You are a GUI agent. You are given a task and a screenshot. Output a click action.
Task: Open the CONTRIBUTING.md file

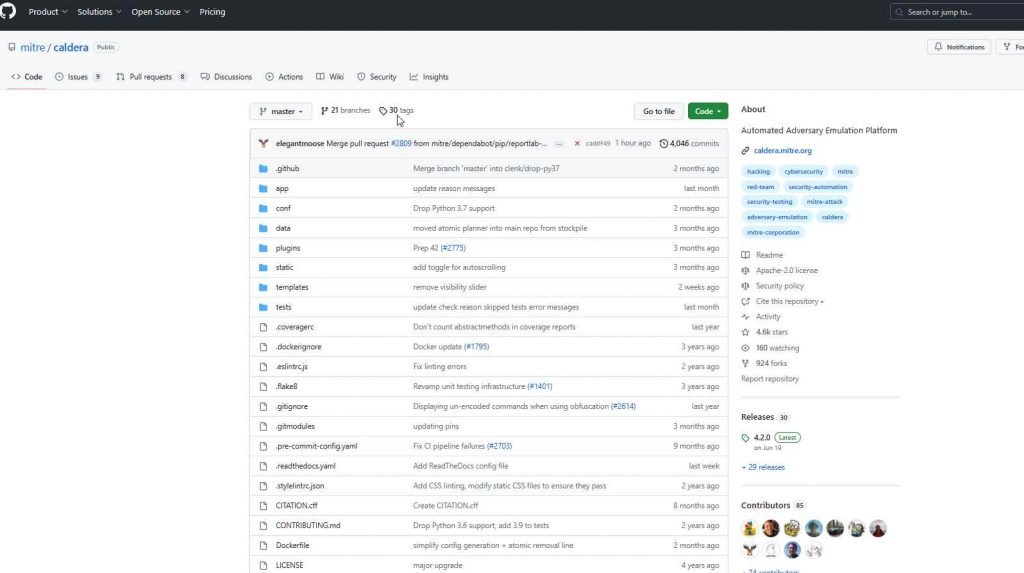(x=308, y=526)
